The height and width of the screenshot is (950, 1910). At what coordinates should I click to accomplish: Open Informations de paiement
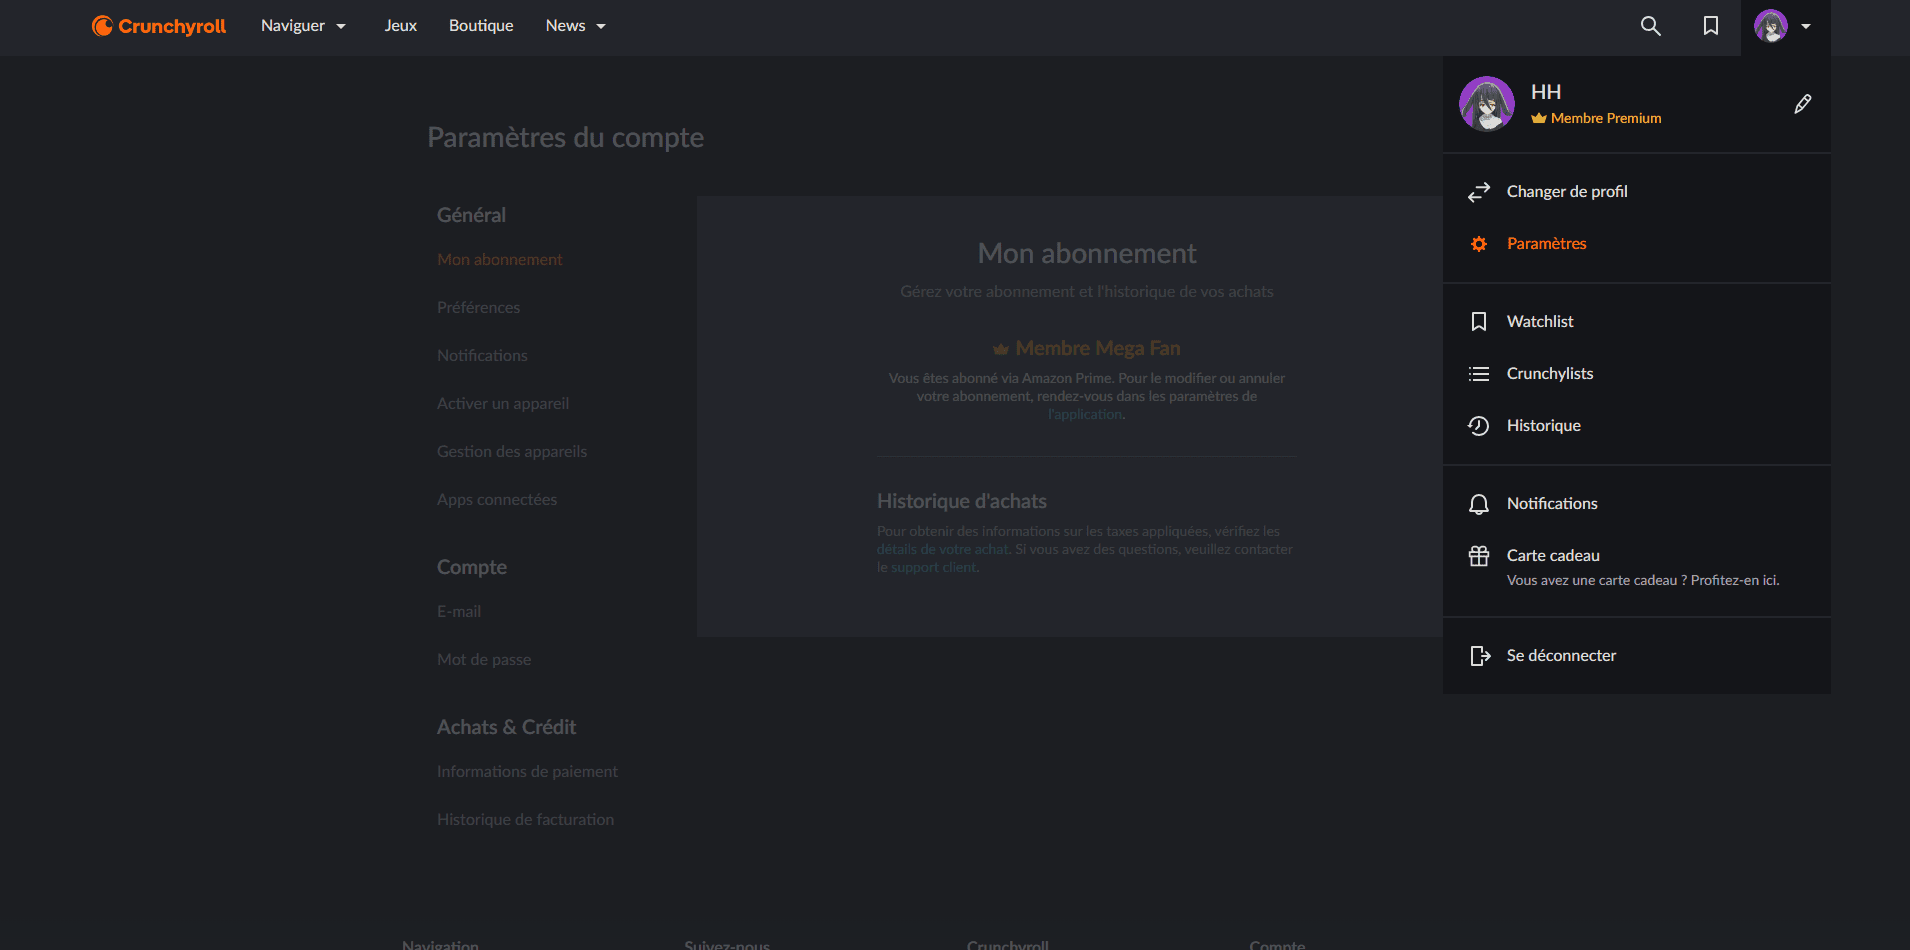[x=527, y=772]
